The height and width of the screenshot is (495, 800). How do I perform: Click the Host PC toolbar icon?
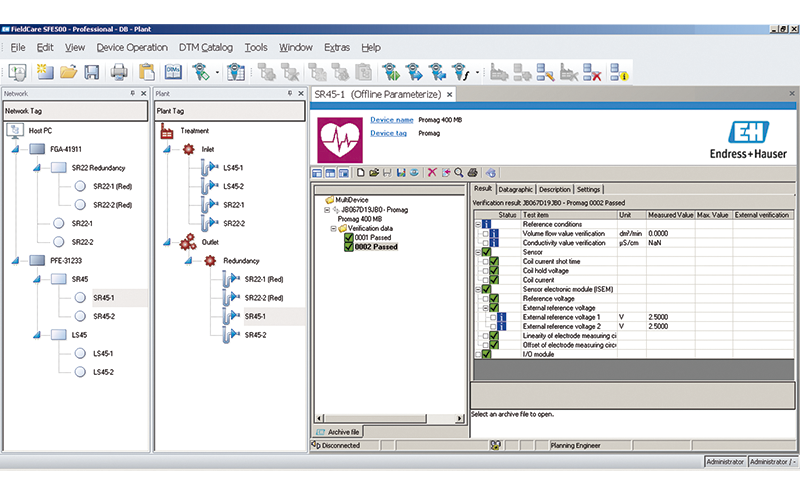[17, 72]
